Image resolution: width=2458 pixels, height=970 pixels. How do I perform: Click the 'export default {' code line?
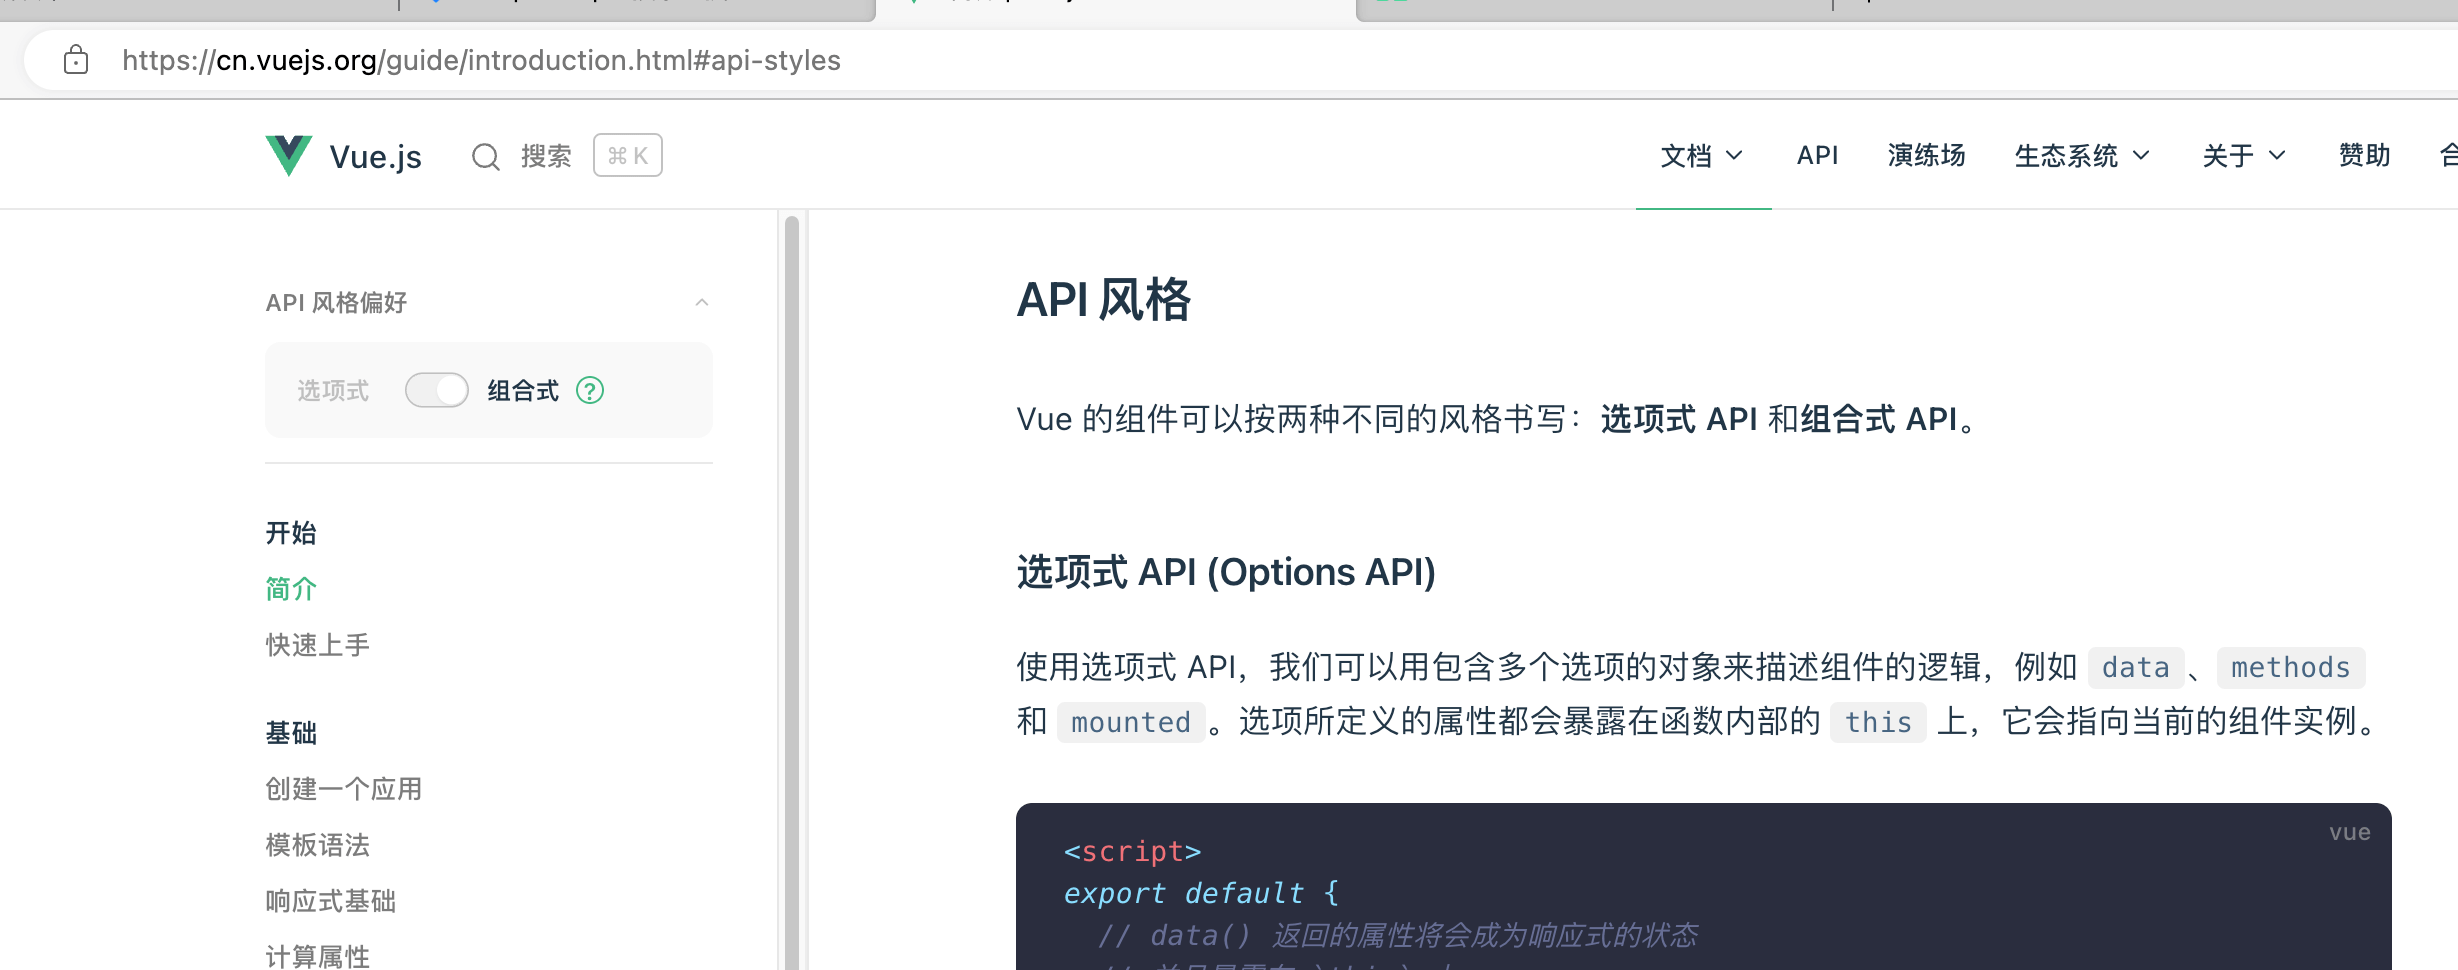[1200, 893]
